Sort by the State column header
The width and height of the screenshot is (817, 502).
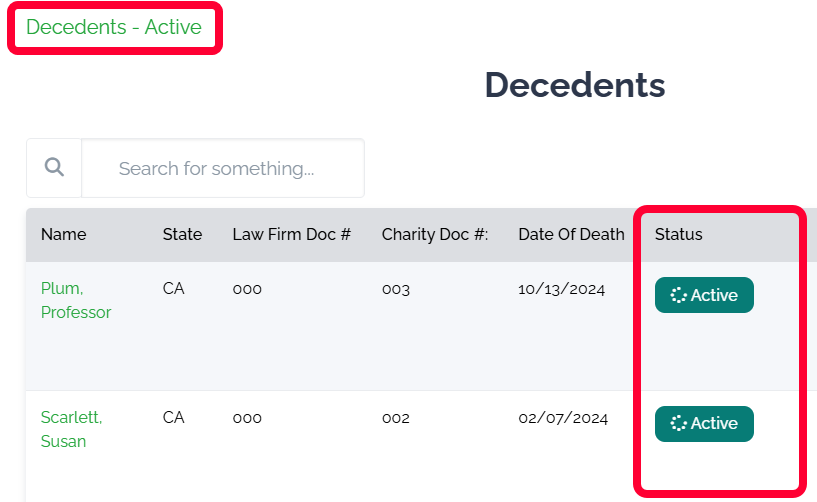(182, 234)
